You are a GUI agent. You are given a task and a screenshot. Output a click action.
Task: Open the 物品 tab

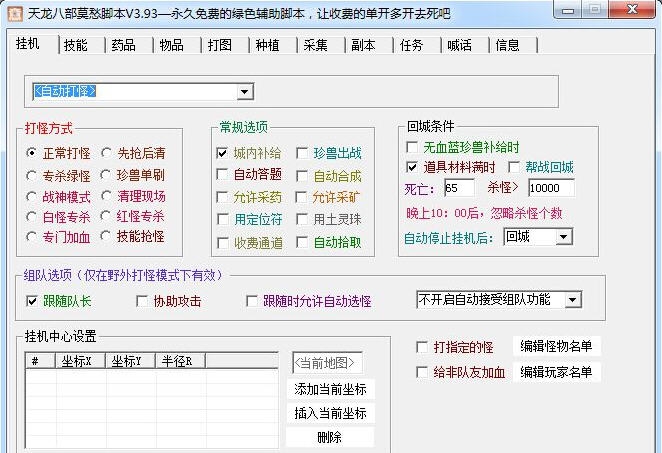pos(171,45)
